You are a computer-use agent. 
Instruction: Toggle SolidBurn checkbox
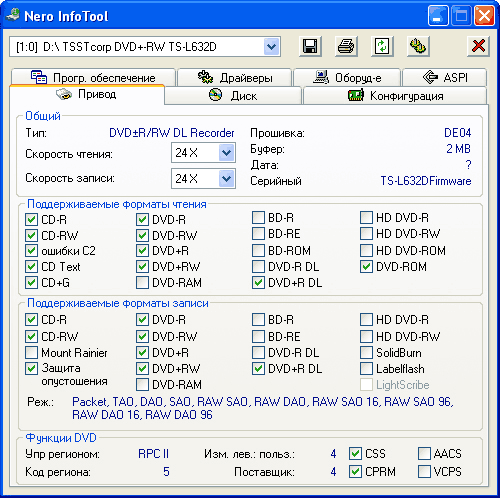coord(366,352)
